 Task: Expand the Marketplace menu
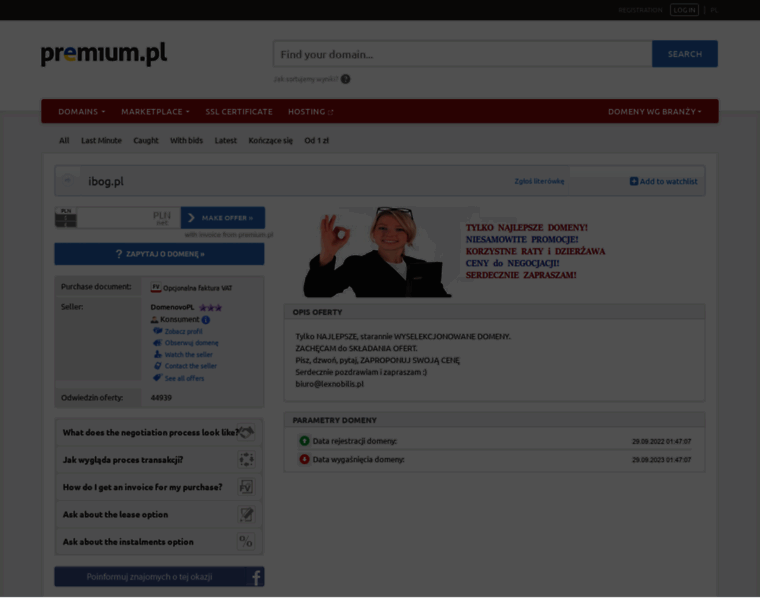click(155, 112)
